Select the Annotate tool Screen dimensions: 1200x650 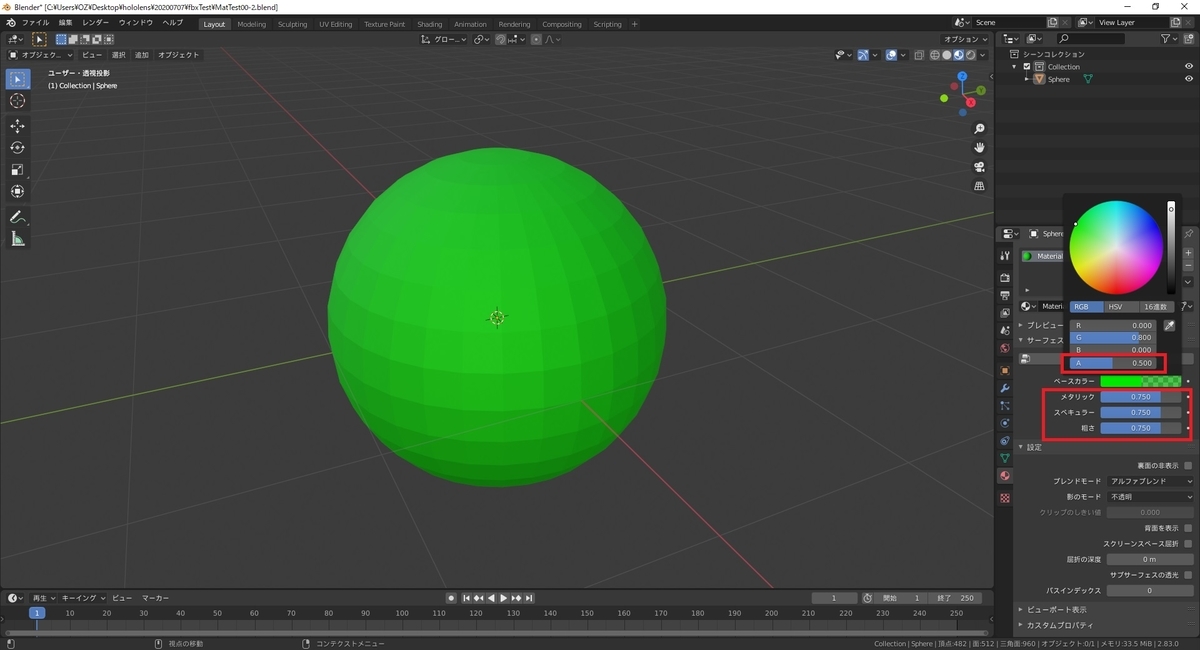pyautogui.click(x=18, y=217)
